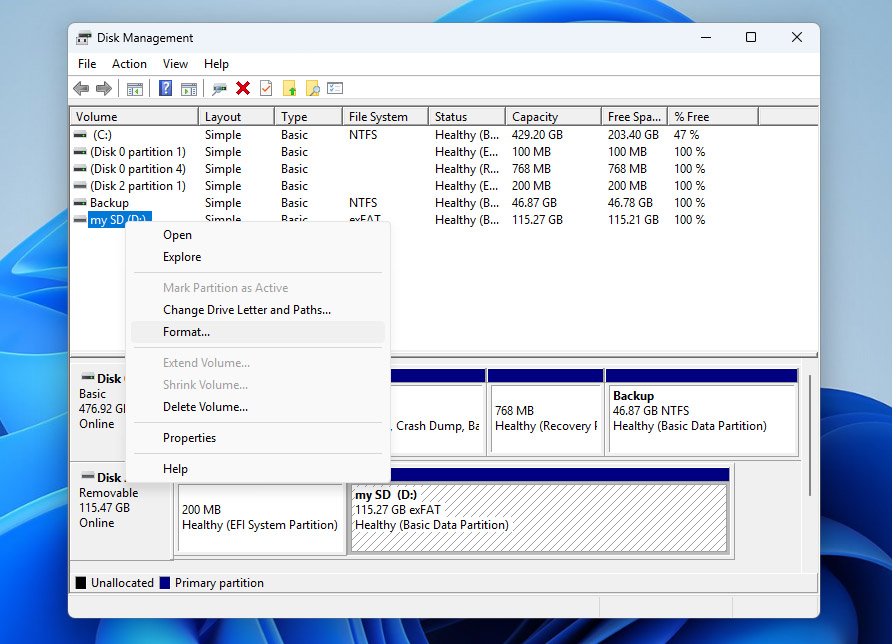Click the yellow folder with green arrow icon
The height and width of the screenshot is (644, 892).
point(290,88)
